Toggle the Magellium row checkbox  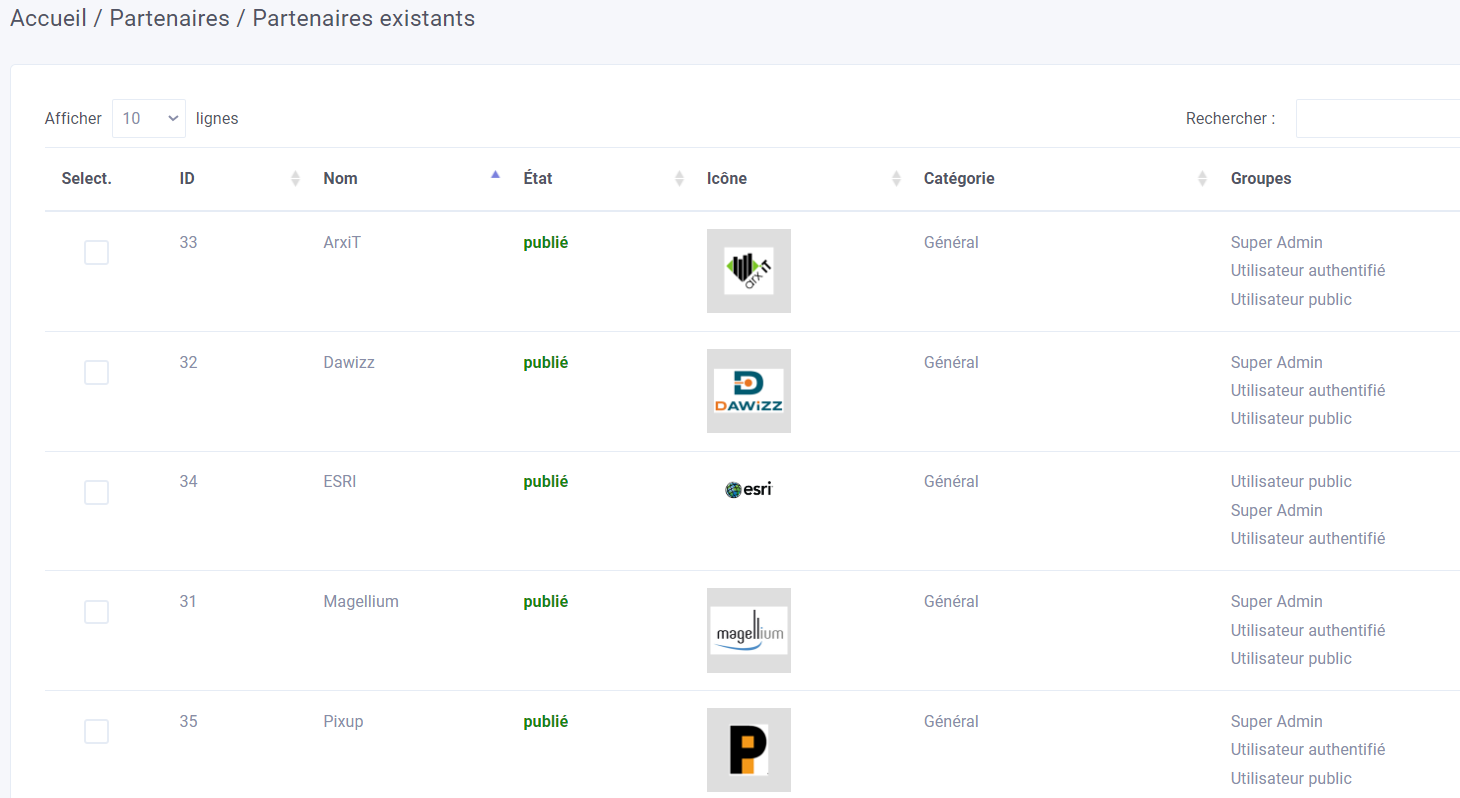(x=96, y=611)
